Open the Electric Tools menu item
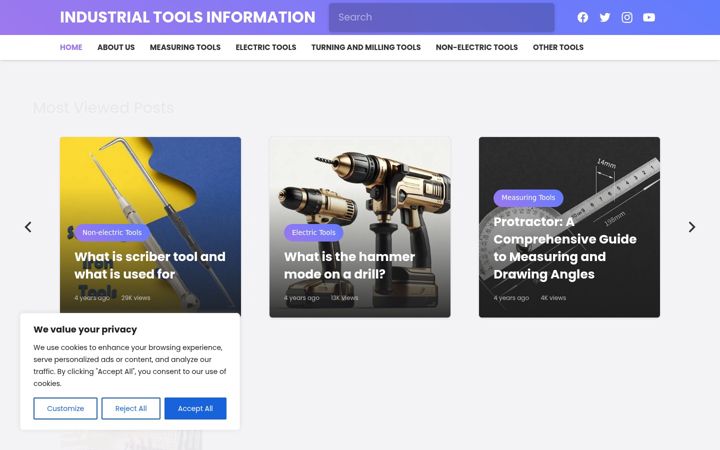This screenshot has height=450, width=720. pyautogui.click(x=266, y=47)
